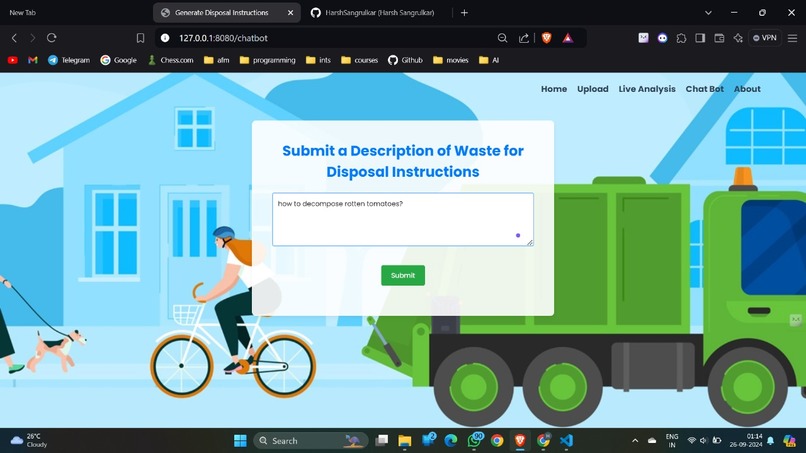Image resolution: width=806 pixels, height=453 pixels.
Task: Open Brave Shields lion icon
Action: [x=546, y=38]
